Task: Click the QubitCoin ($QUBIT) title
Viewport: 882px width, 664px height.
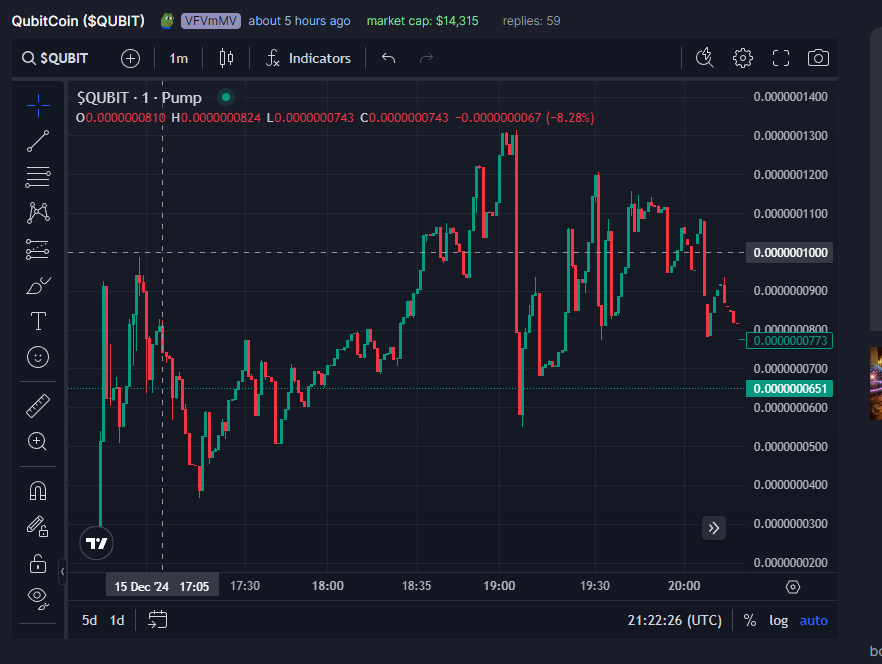Action: click(78, 21)
